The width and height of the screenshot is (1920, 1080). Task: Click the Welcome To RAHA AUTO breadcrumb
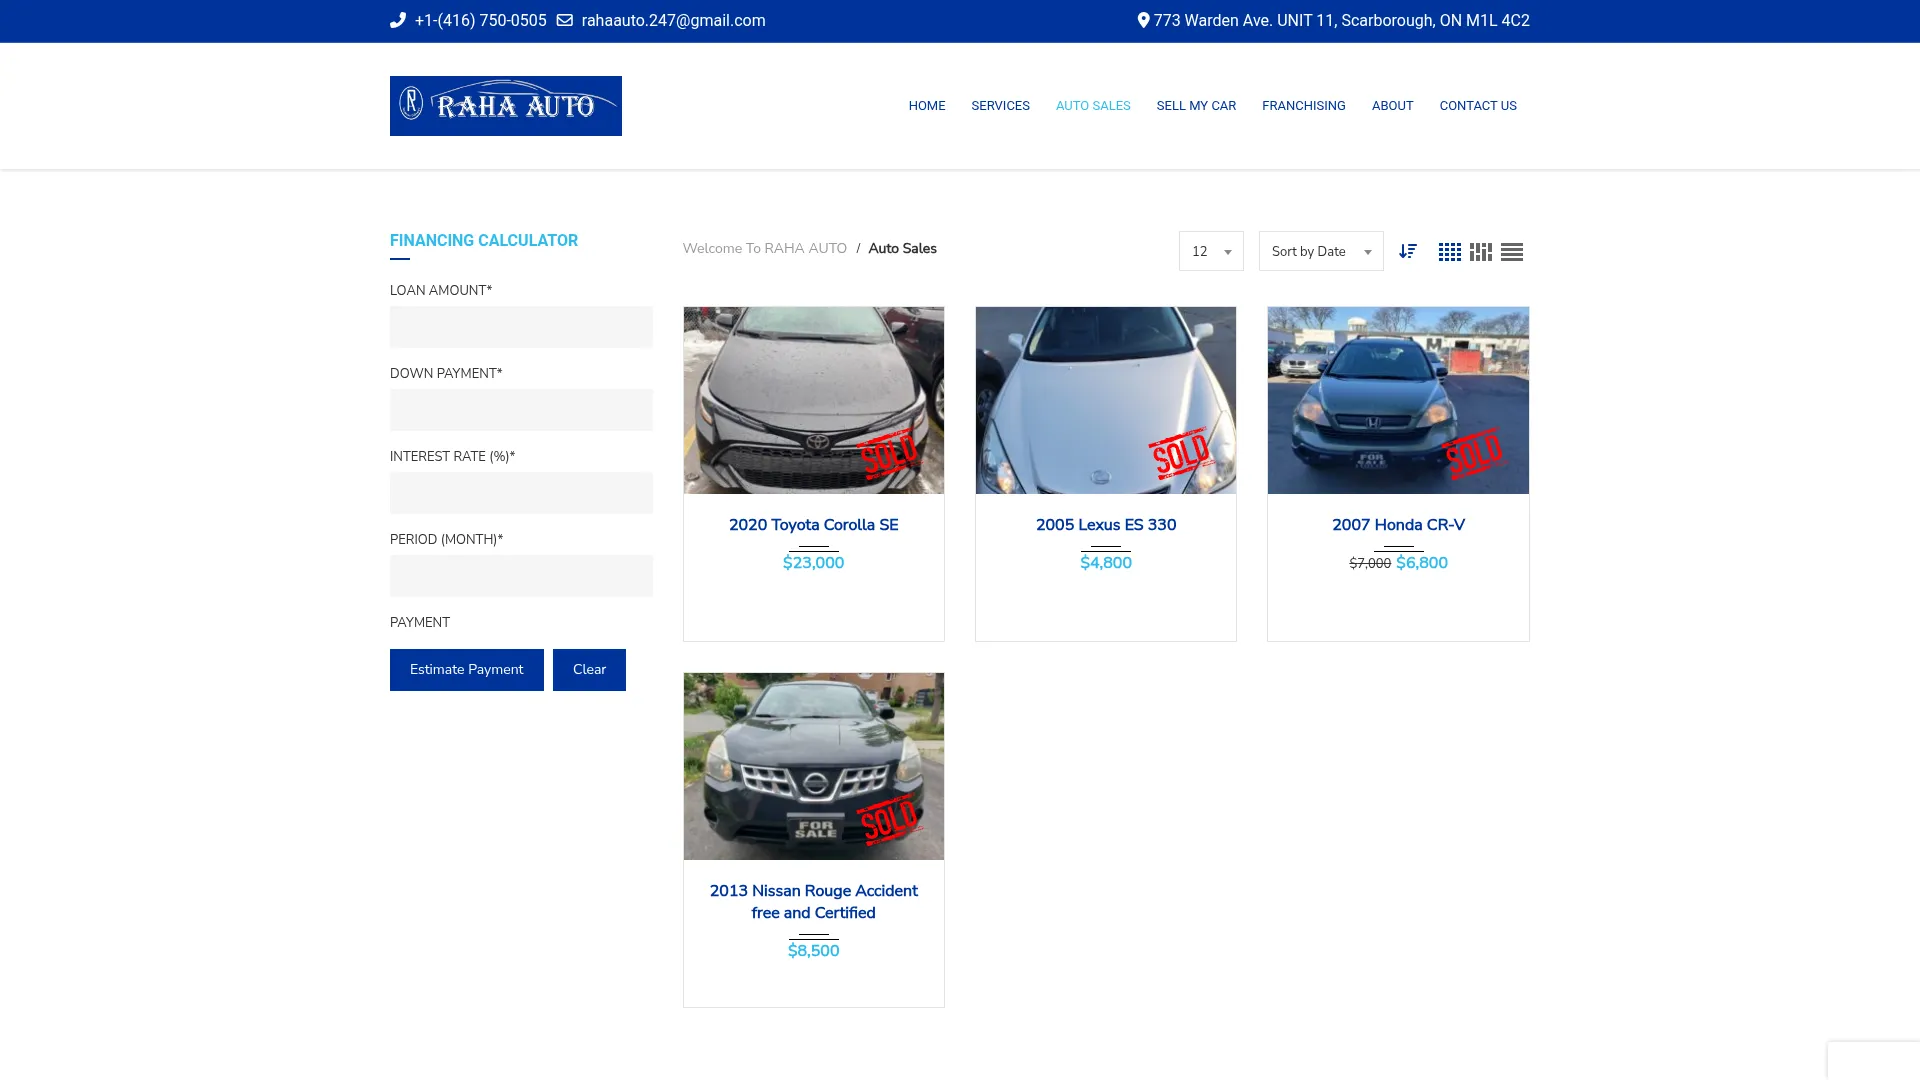(x=765, y=248)
